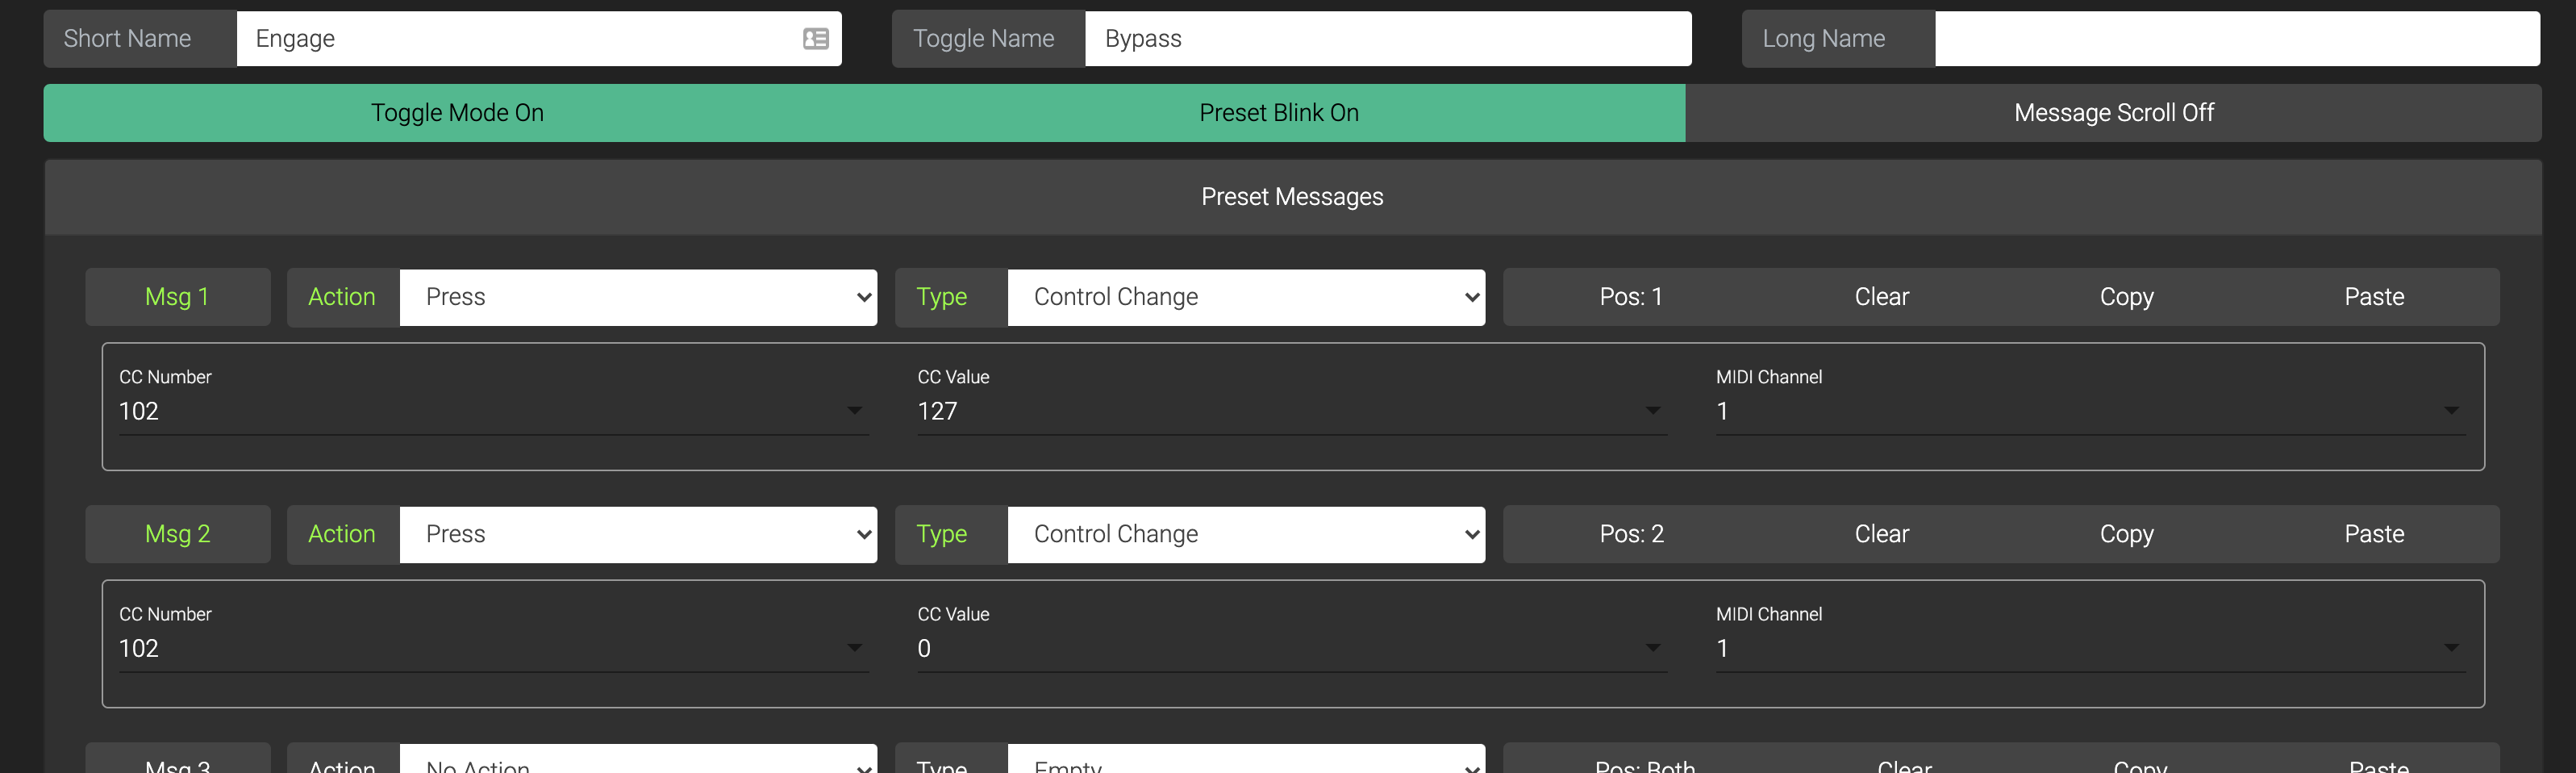Paste into Msg 2

[x=2374, y=534]
